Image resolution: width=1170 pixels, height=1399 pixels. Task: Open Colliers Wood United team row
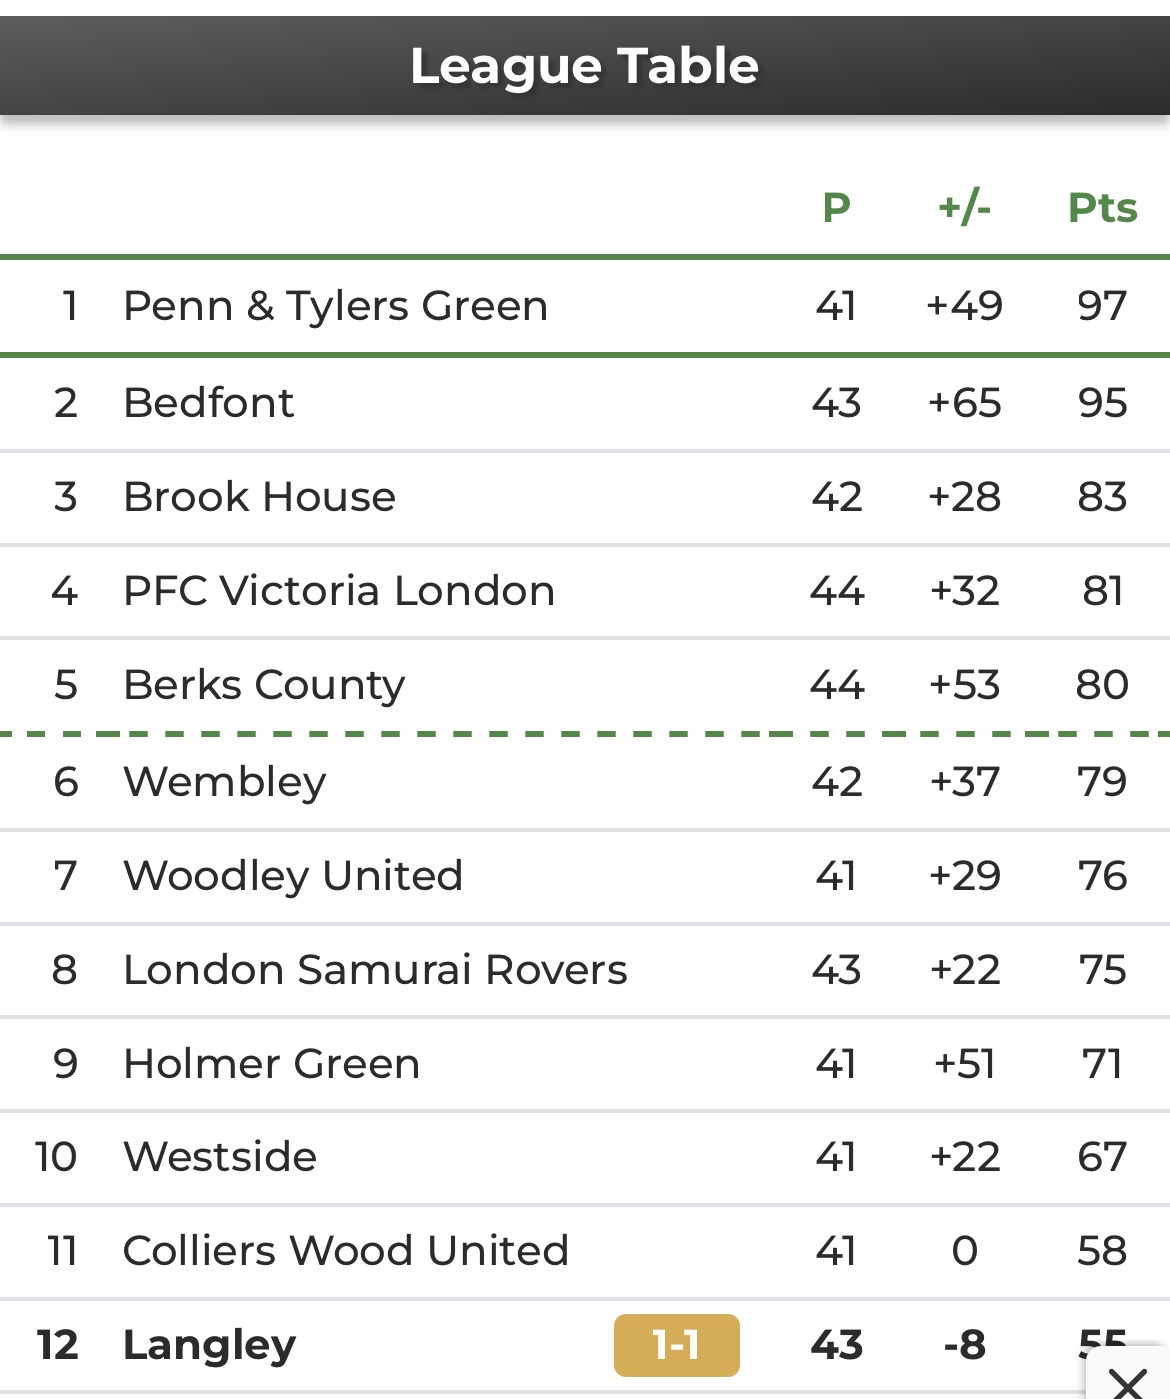point(585,1251)
